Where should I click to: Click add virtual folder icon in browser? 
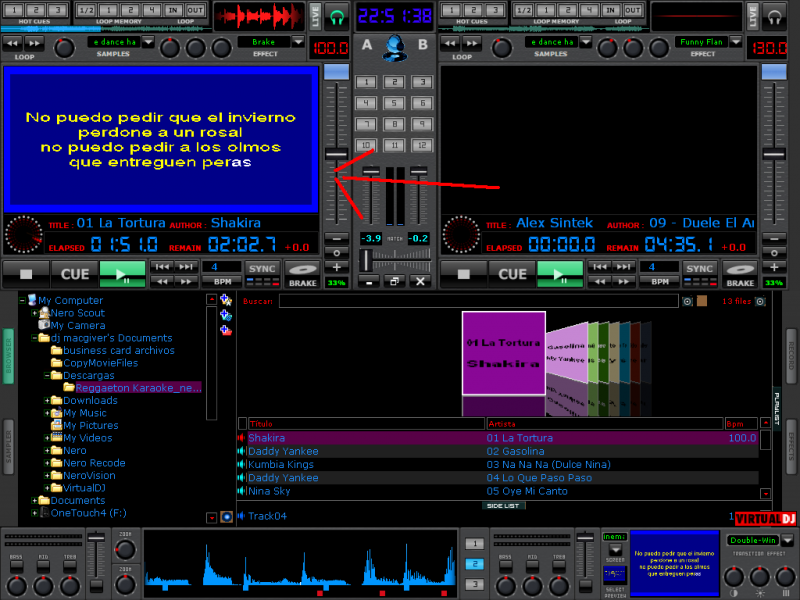[x=226, y=315]
